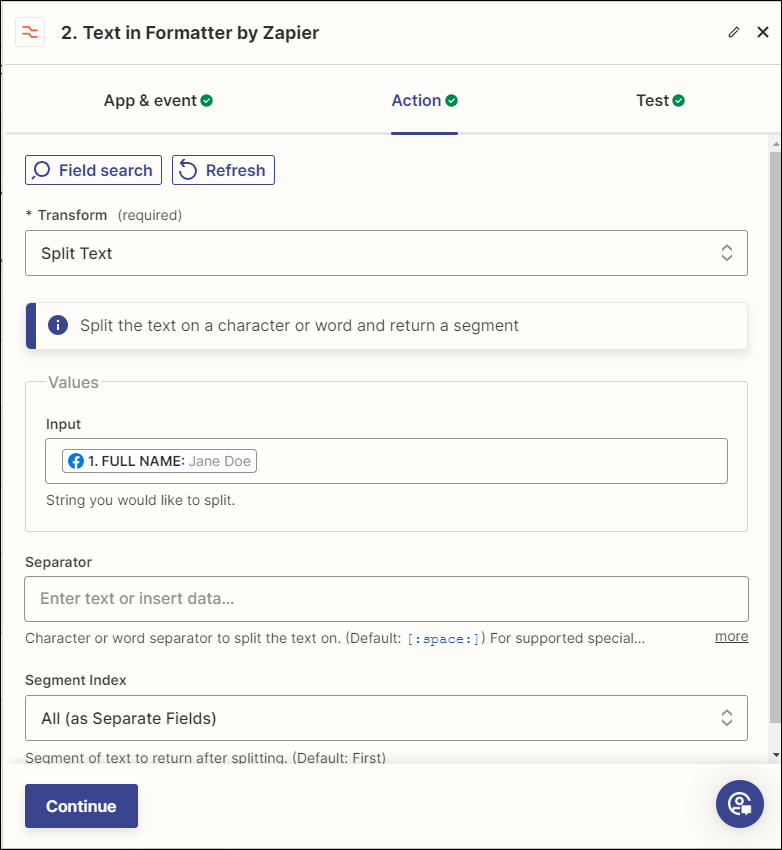Click the Input field containing FULL NAME

(386, 461)
